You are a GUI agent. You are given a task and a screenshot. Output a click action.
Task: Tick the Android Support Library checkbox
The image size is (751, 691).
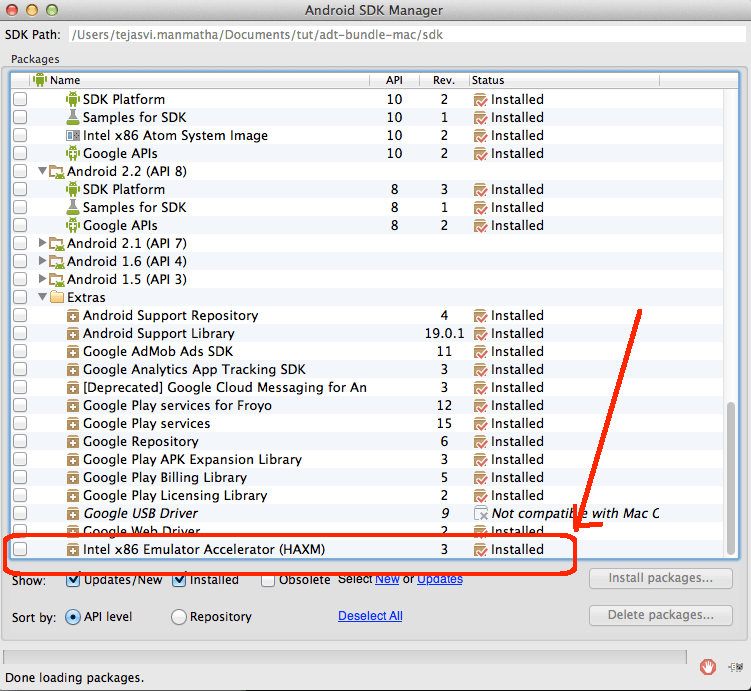click(20, 333)
